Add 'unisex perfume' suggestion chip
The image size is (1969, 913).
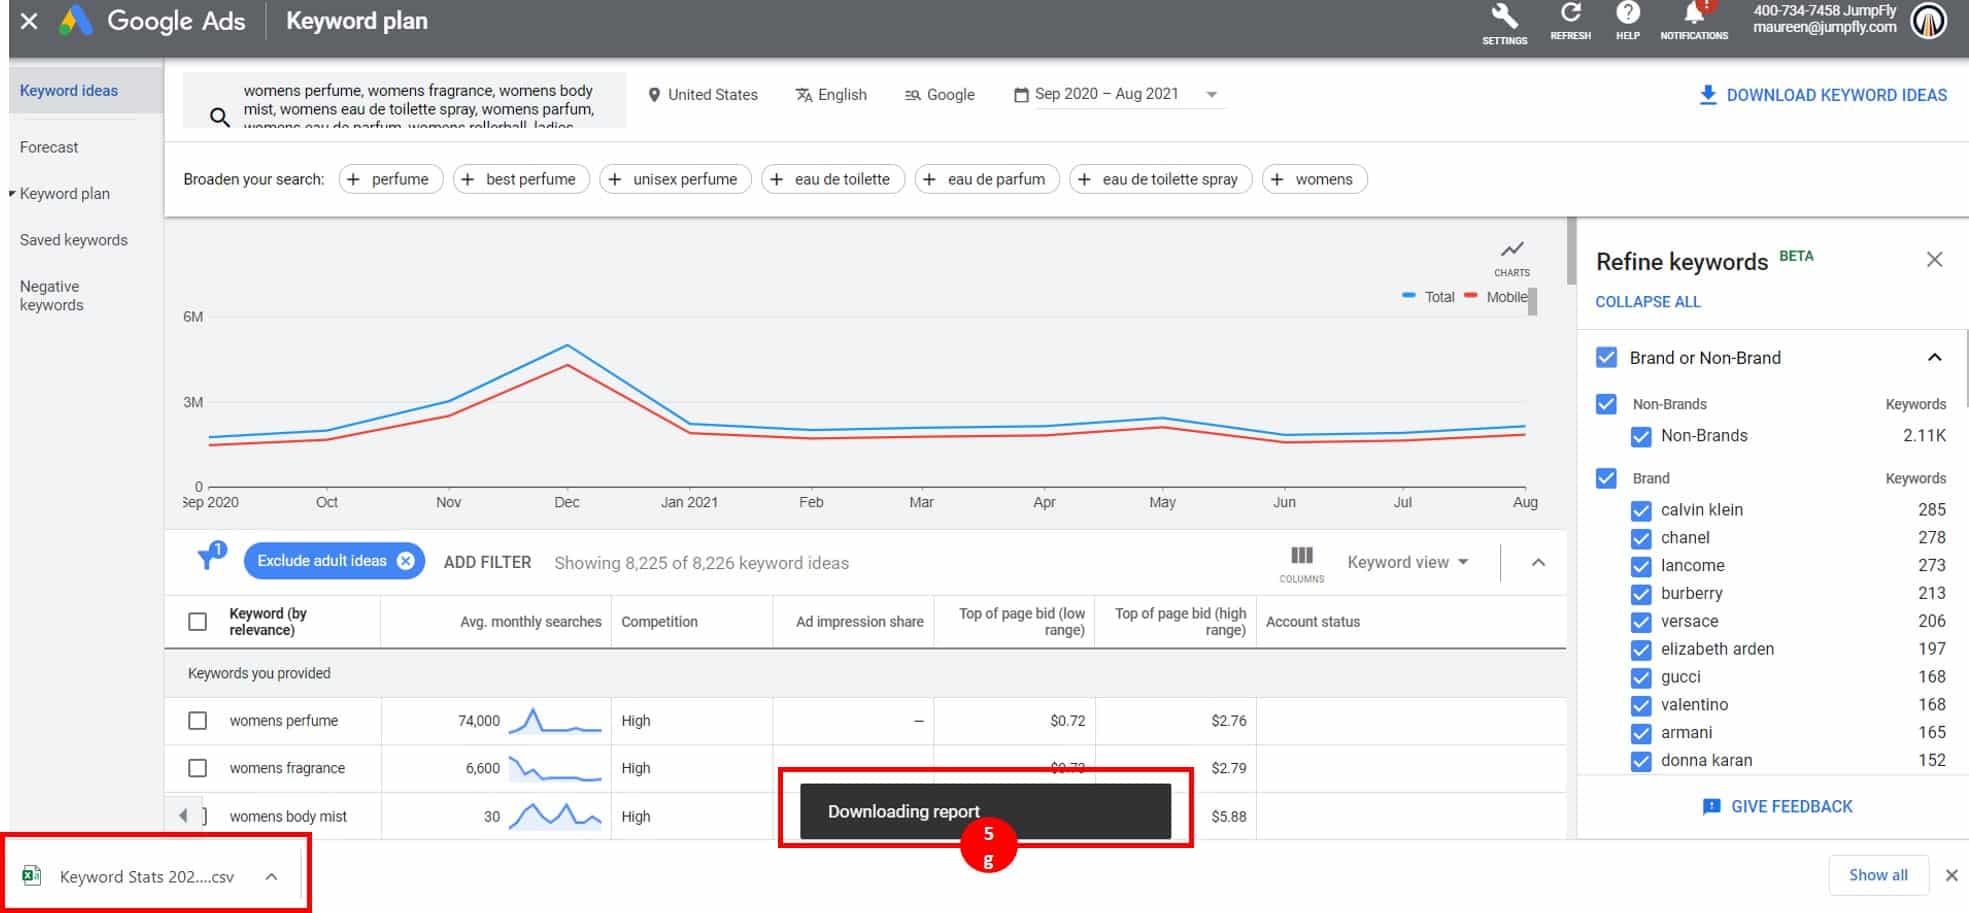tap(675, 179)
